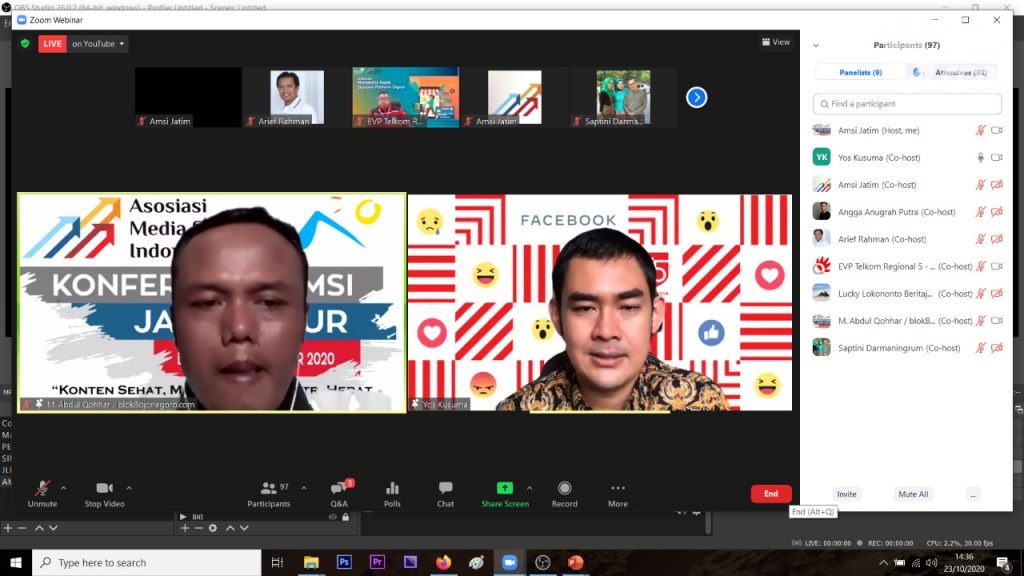The height and width of the screenshot is (576, 1024).
Task: Click the green encryption shield icon
Action: [25, 44]
